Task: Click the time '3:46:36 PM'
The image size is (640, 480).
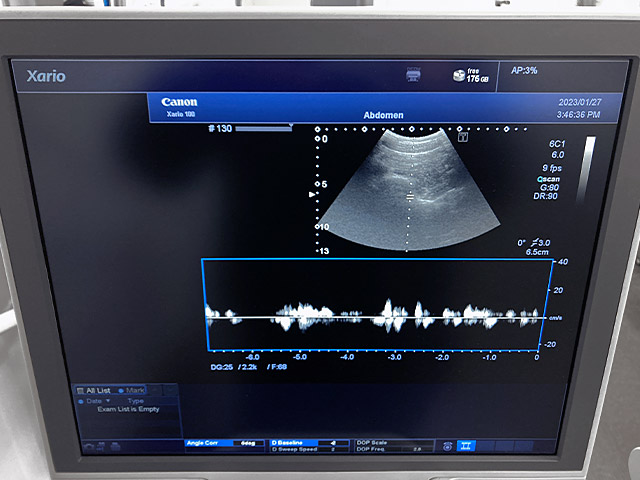Action: tap(578, 115)
